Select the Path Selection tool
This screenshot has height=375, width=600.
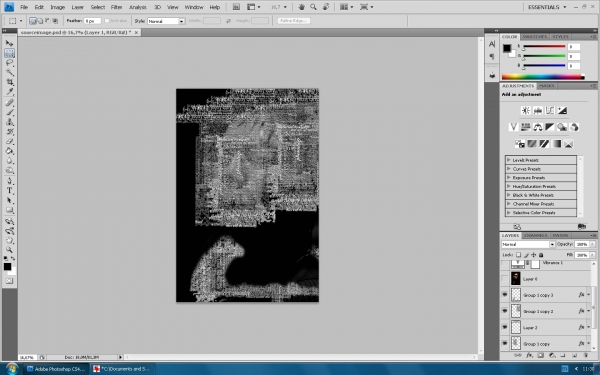pyautogui.click(x=10, y=201)
